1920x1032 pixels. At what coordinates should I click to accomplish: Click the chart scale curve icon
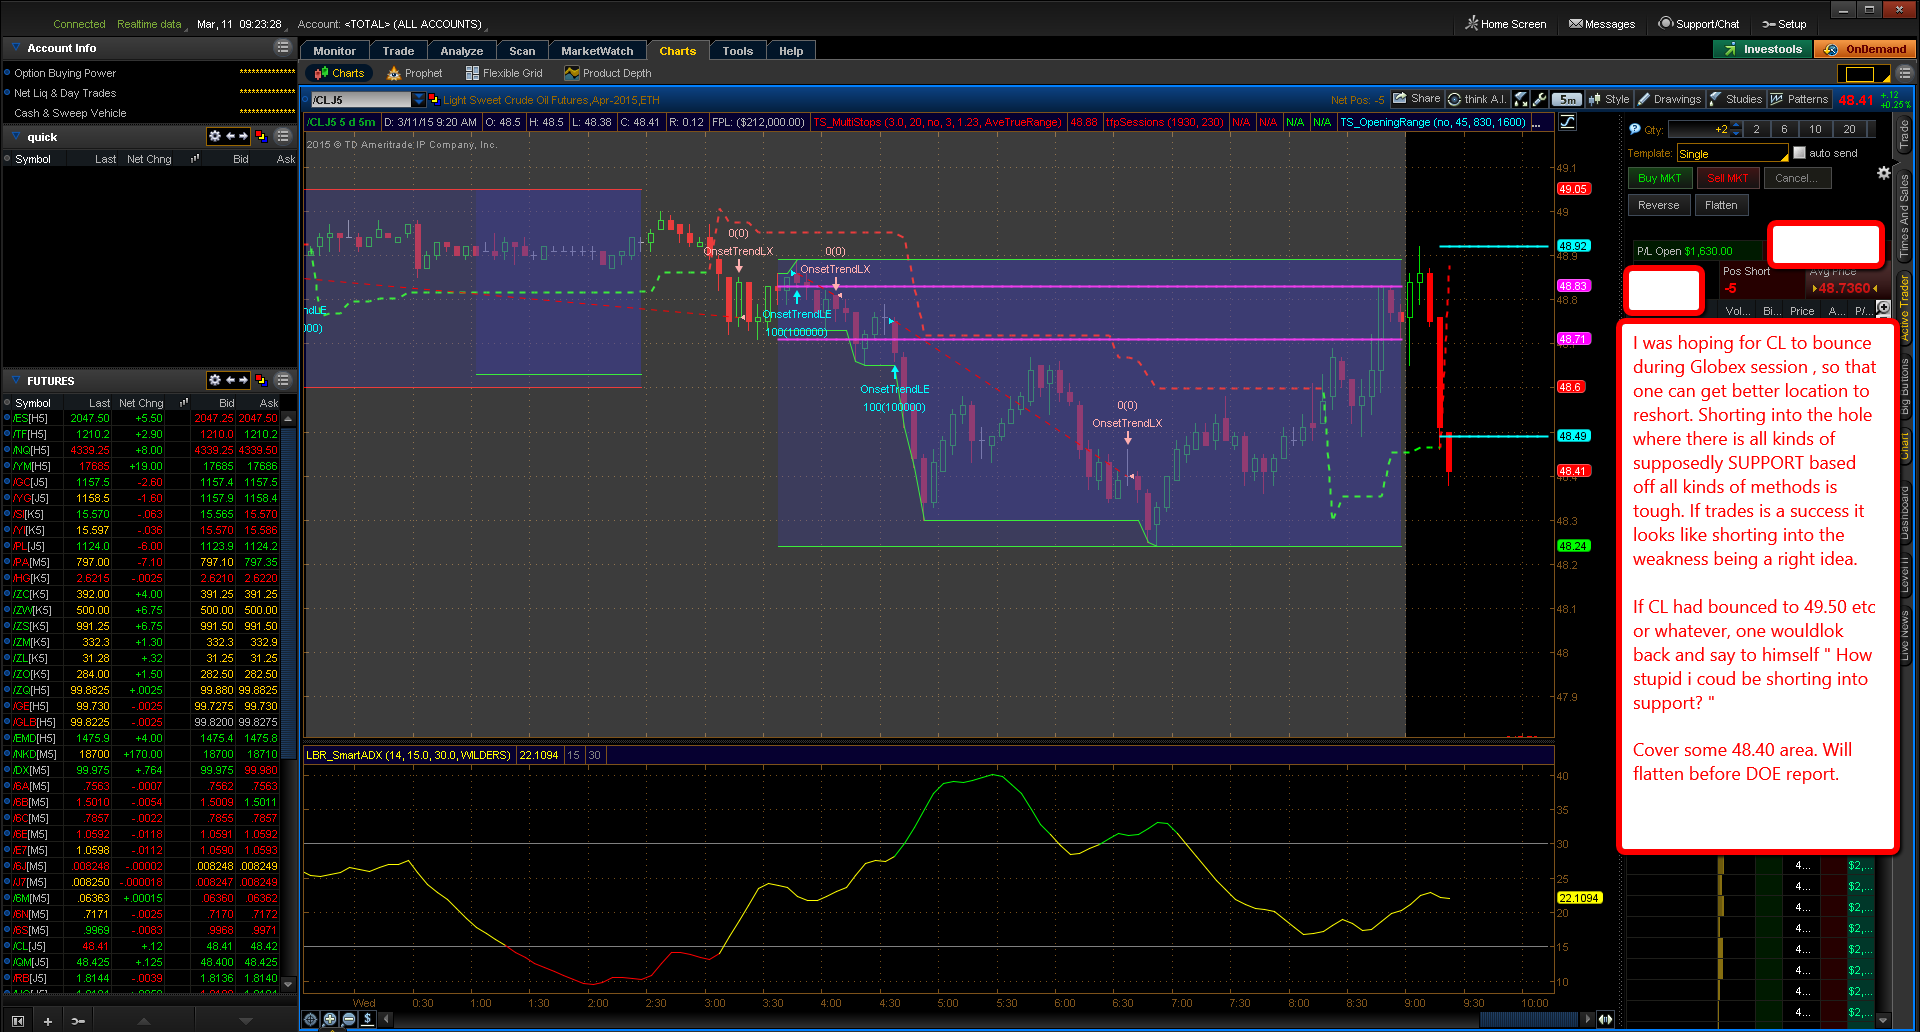tap(1568, 122)
